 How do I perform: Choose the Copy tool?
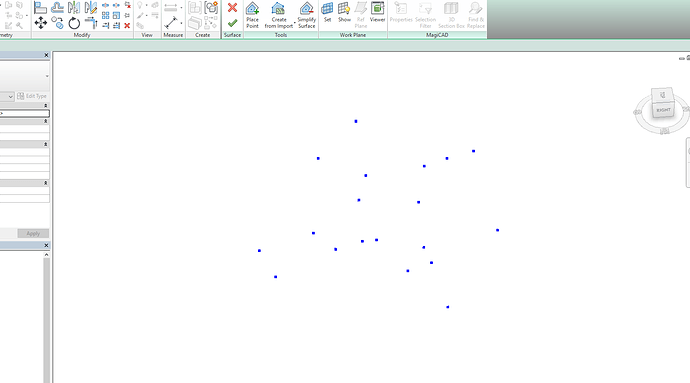tap(57, 23)
